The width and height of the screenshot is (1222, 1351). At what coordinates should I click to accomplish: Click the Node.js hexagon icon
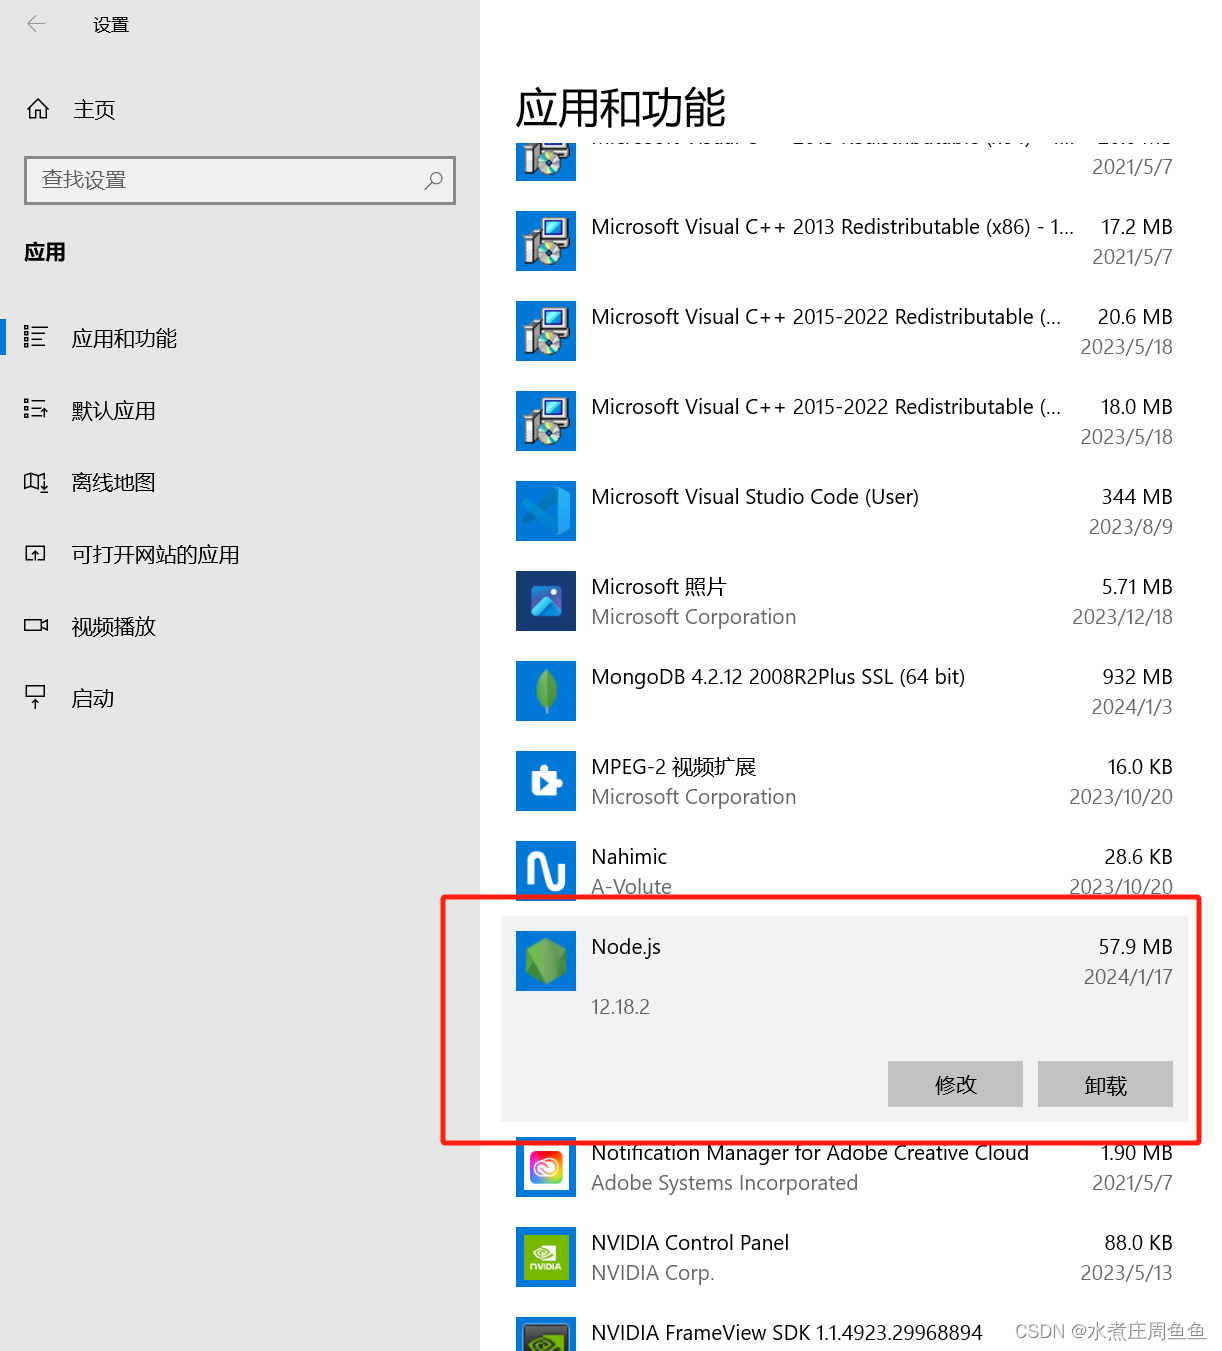pos(546,961)
